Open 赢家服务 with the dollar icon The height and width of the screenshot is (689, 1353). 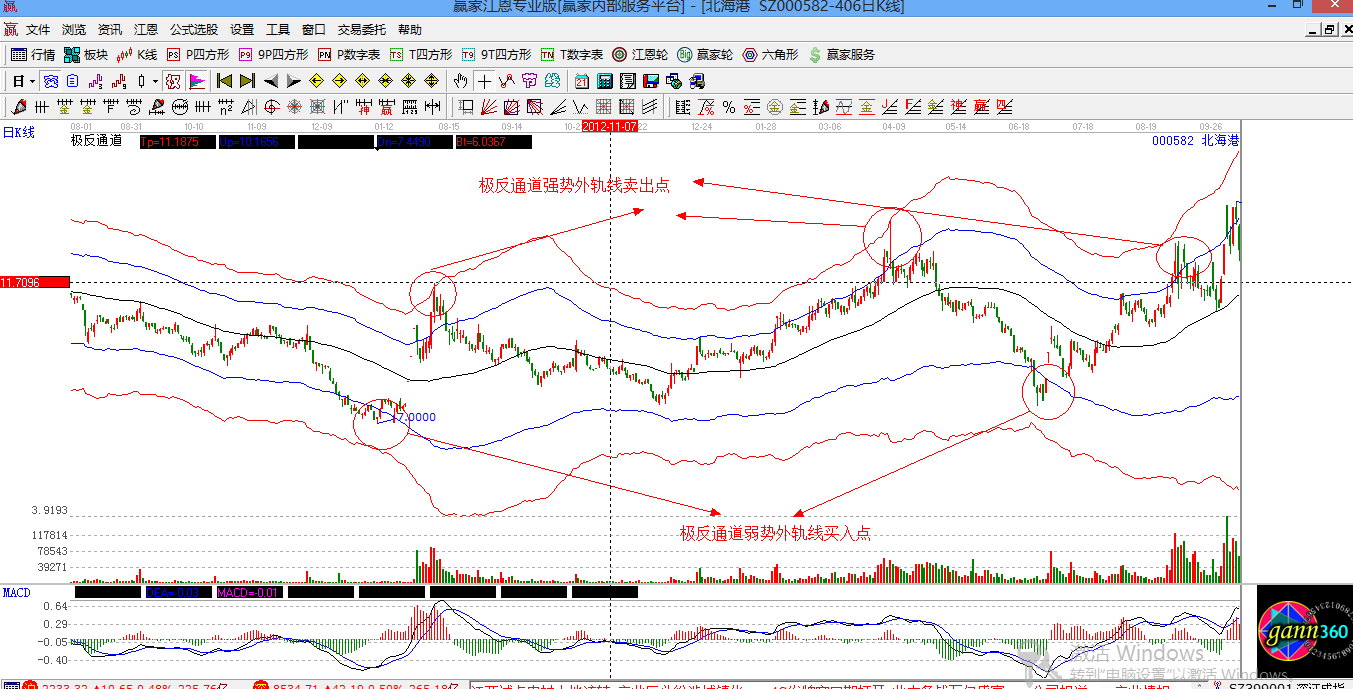click(x=841, y=55)
